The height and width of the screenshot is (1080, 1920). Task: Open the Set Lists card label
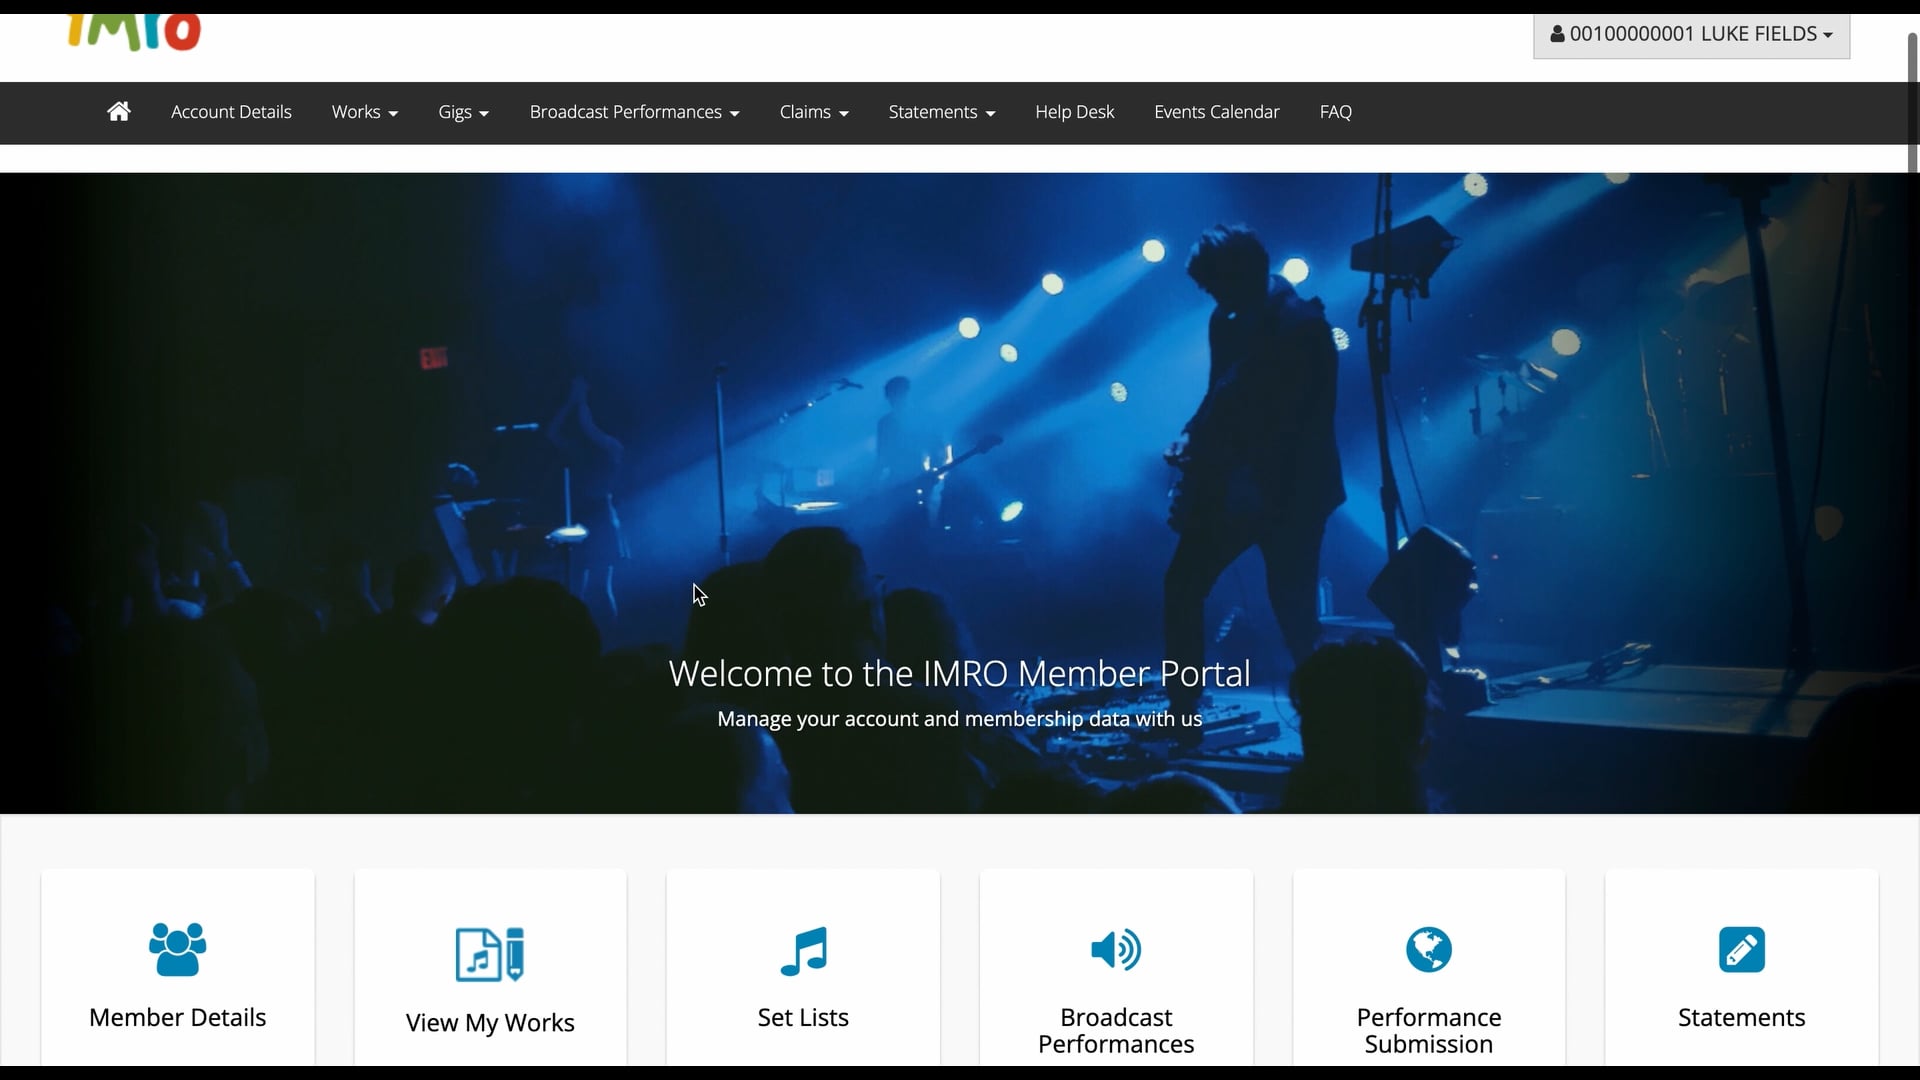pyautogui.click(x=803, y=1017)
